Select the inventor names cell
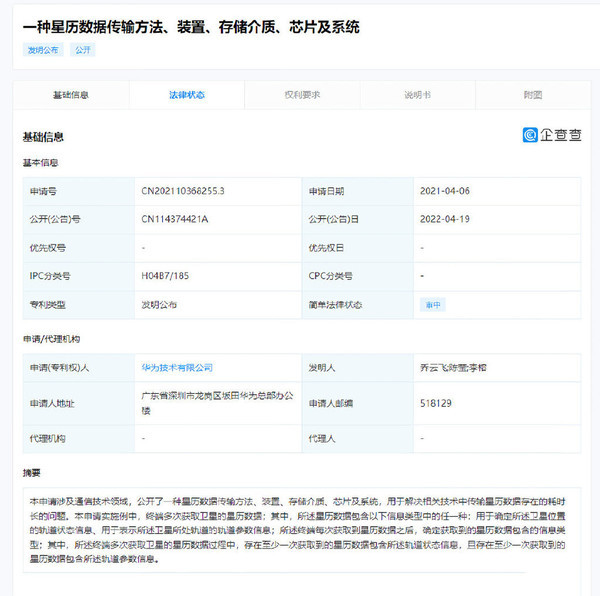600x596 pixels. [497, 368]
